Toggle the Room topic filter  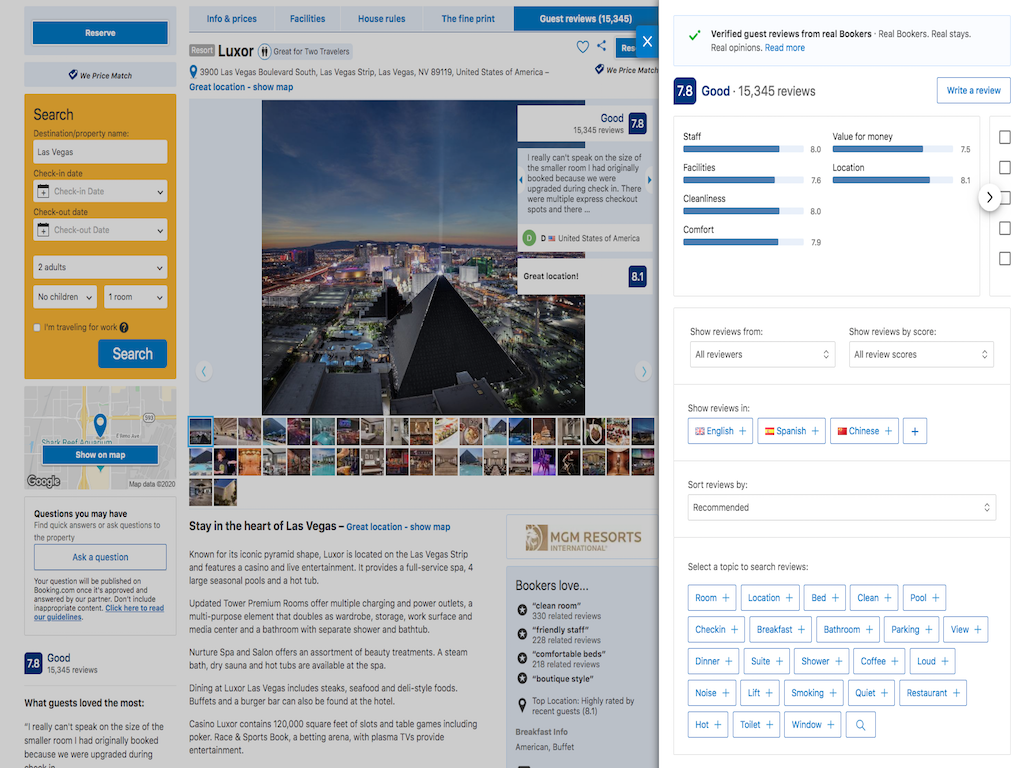[x=712, y=598]
